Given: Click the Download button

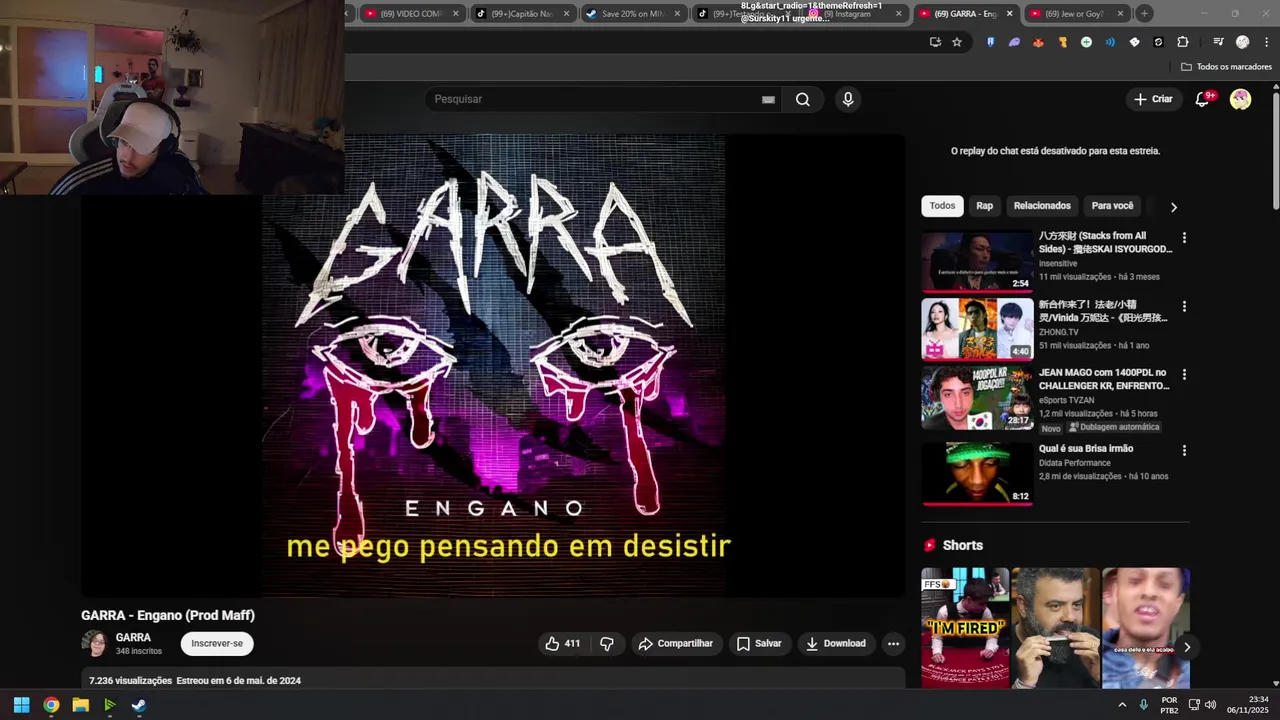Looking at the screenshot, I should 836,643.
